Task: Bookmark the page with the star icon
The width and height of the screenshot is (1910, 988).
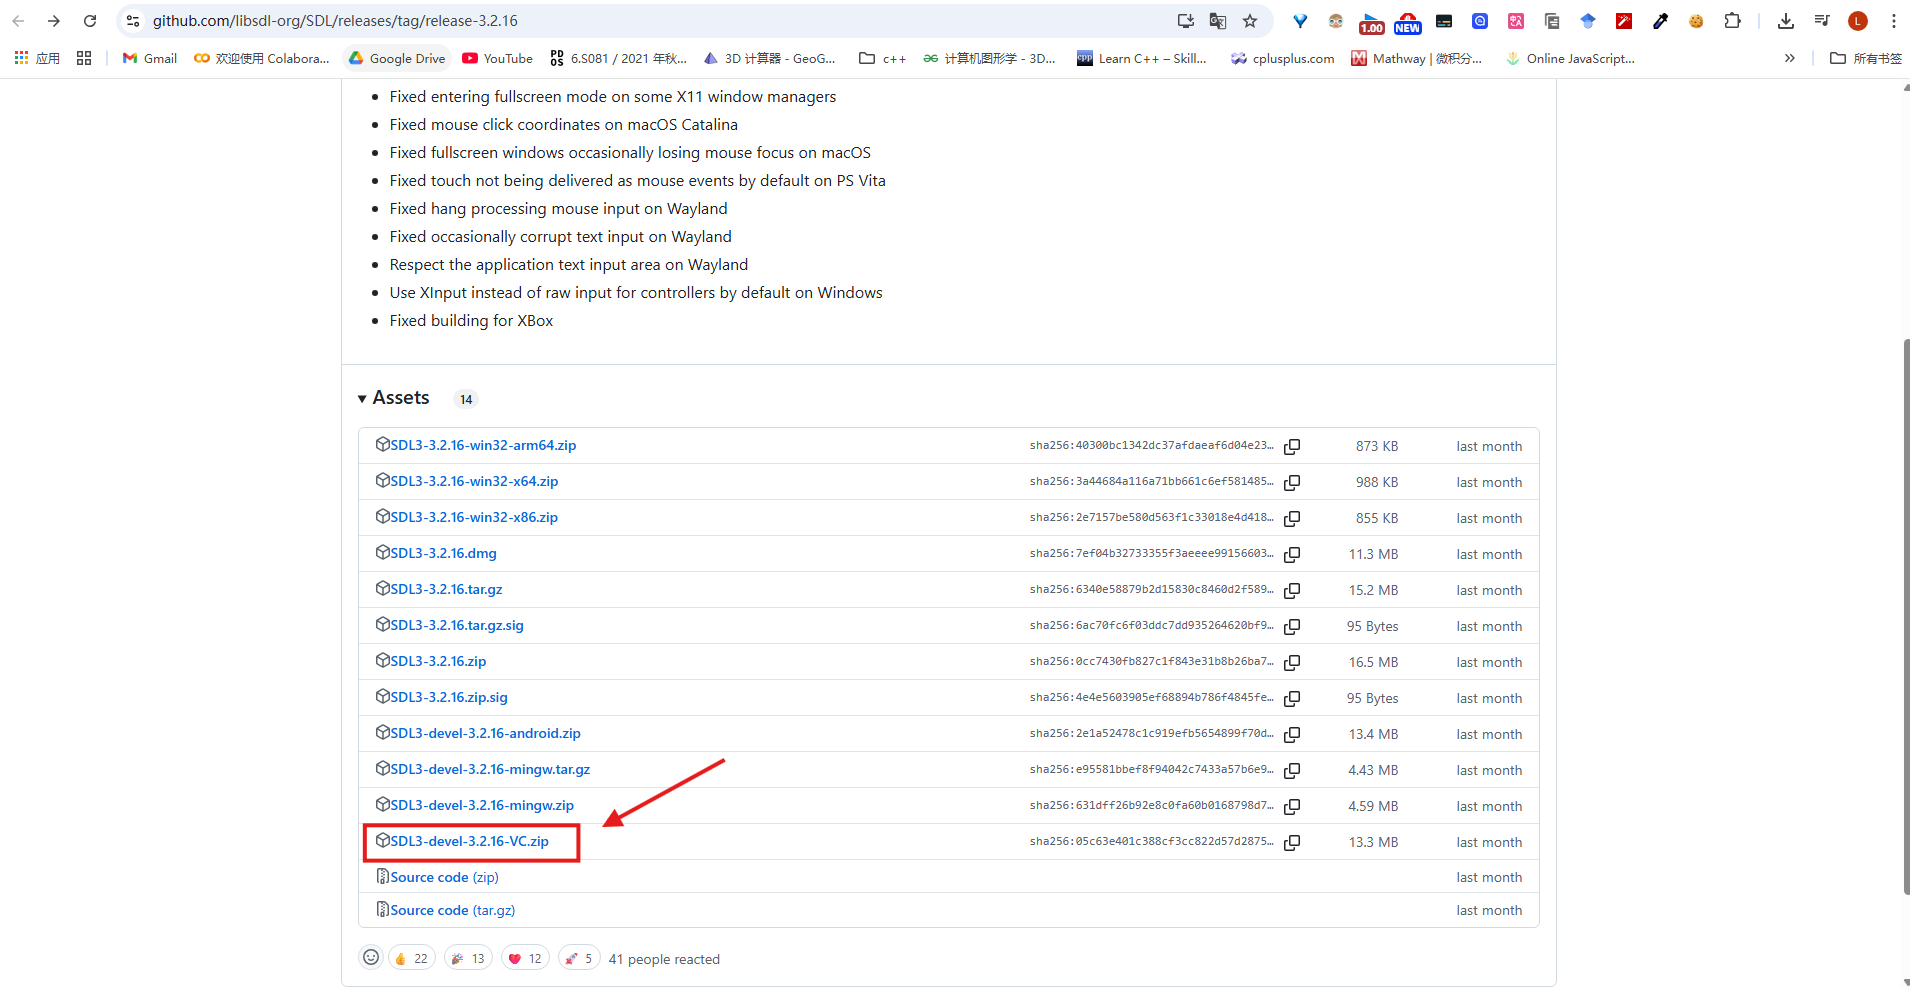Action: tap(1250, 20)
